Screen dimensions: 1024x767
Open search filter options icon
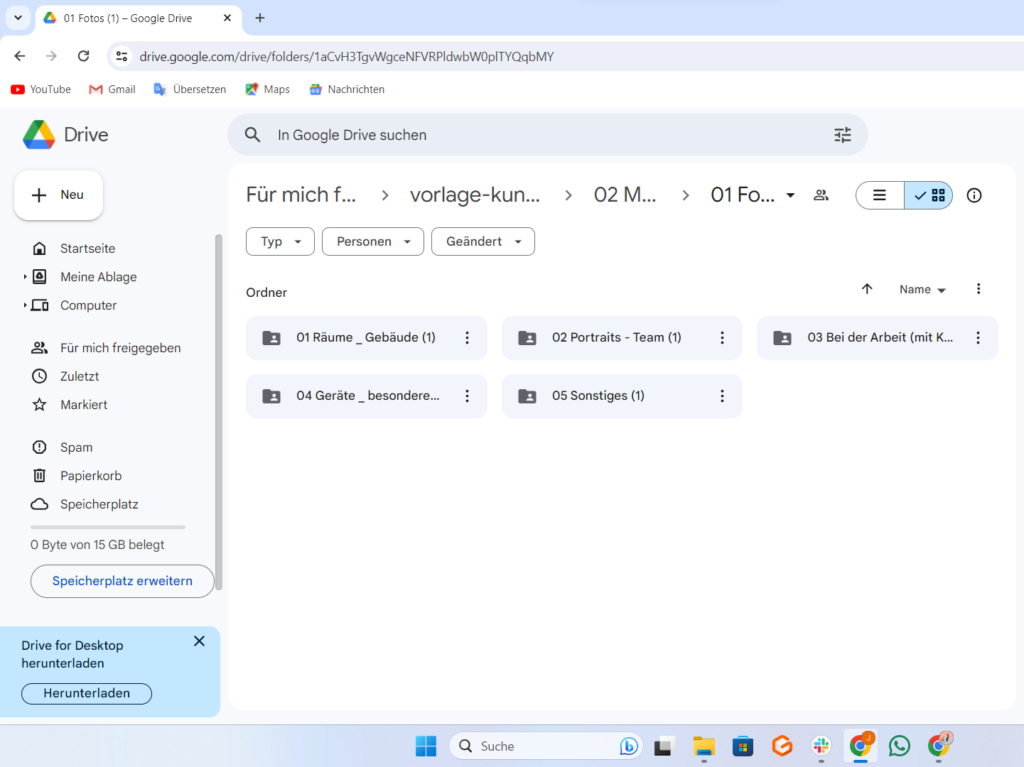click(x=842, y=135)
